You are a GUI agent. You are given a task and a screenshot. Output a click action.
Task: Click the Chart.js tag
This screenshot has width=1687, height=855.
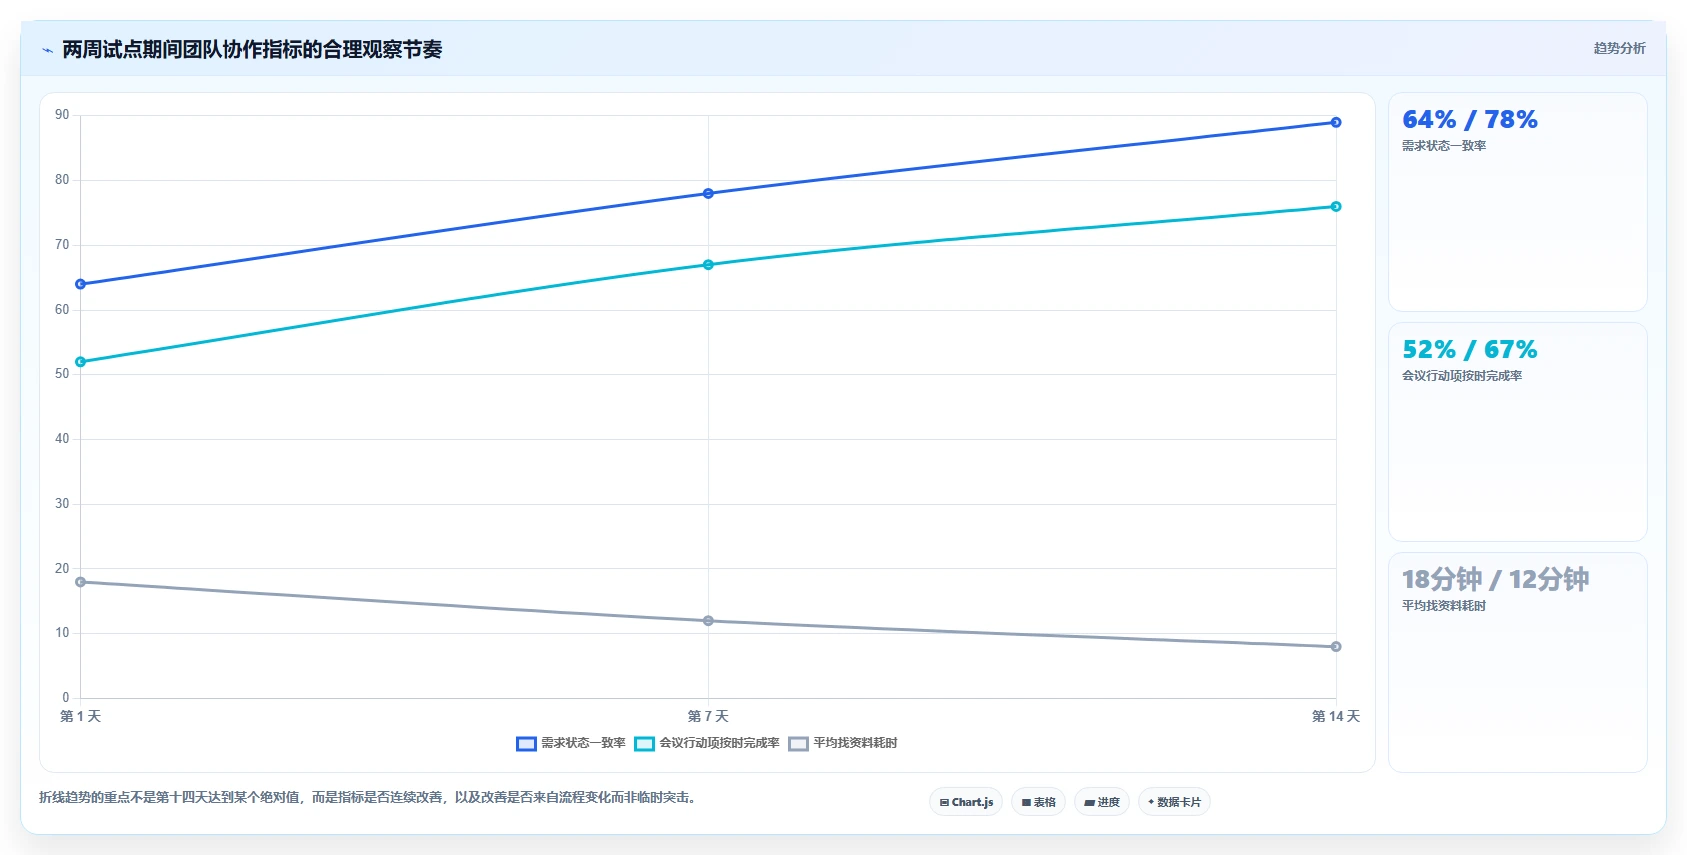[966, 802]
